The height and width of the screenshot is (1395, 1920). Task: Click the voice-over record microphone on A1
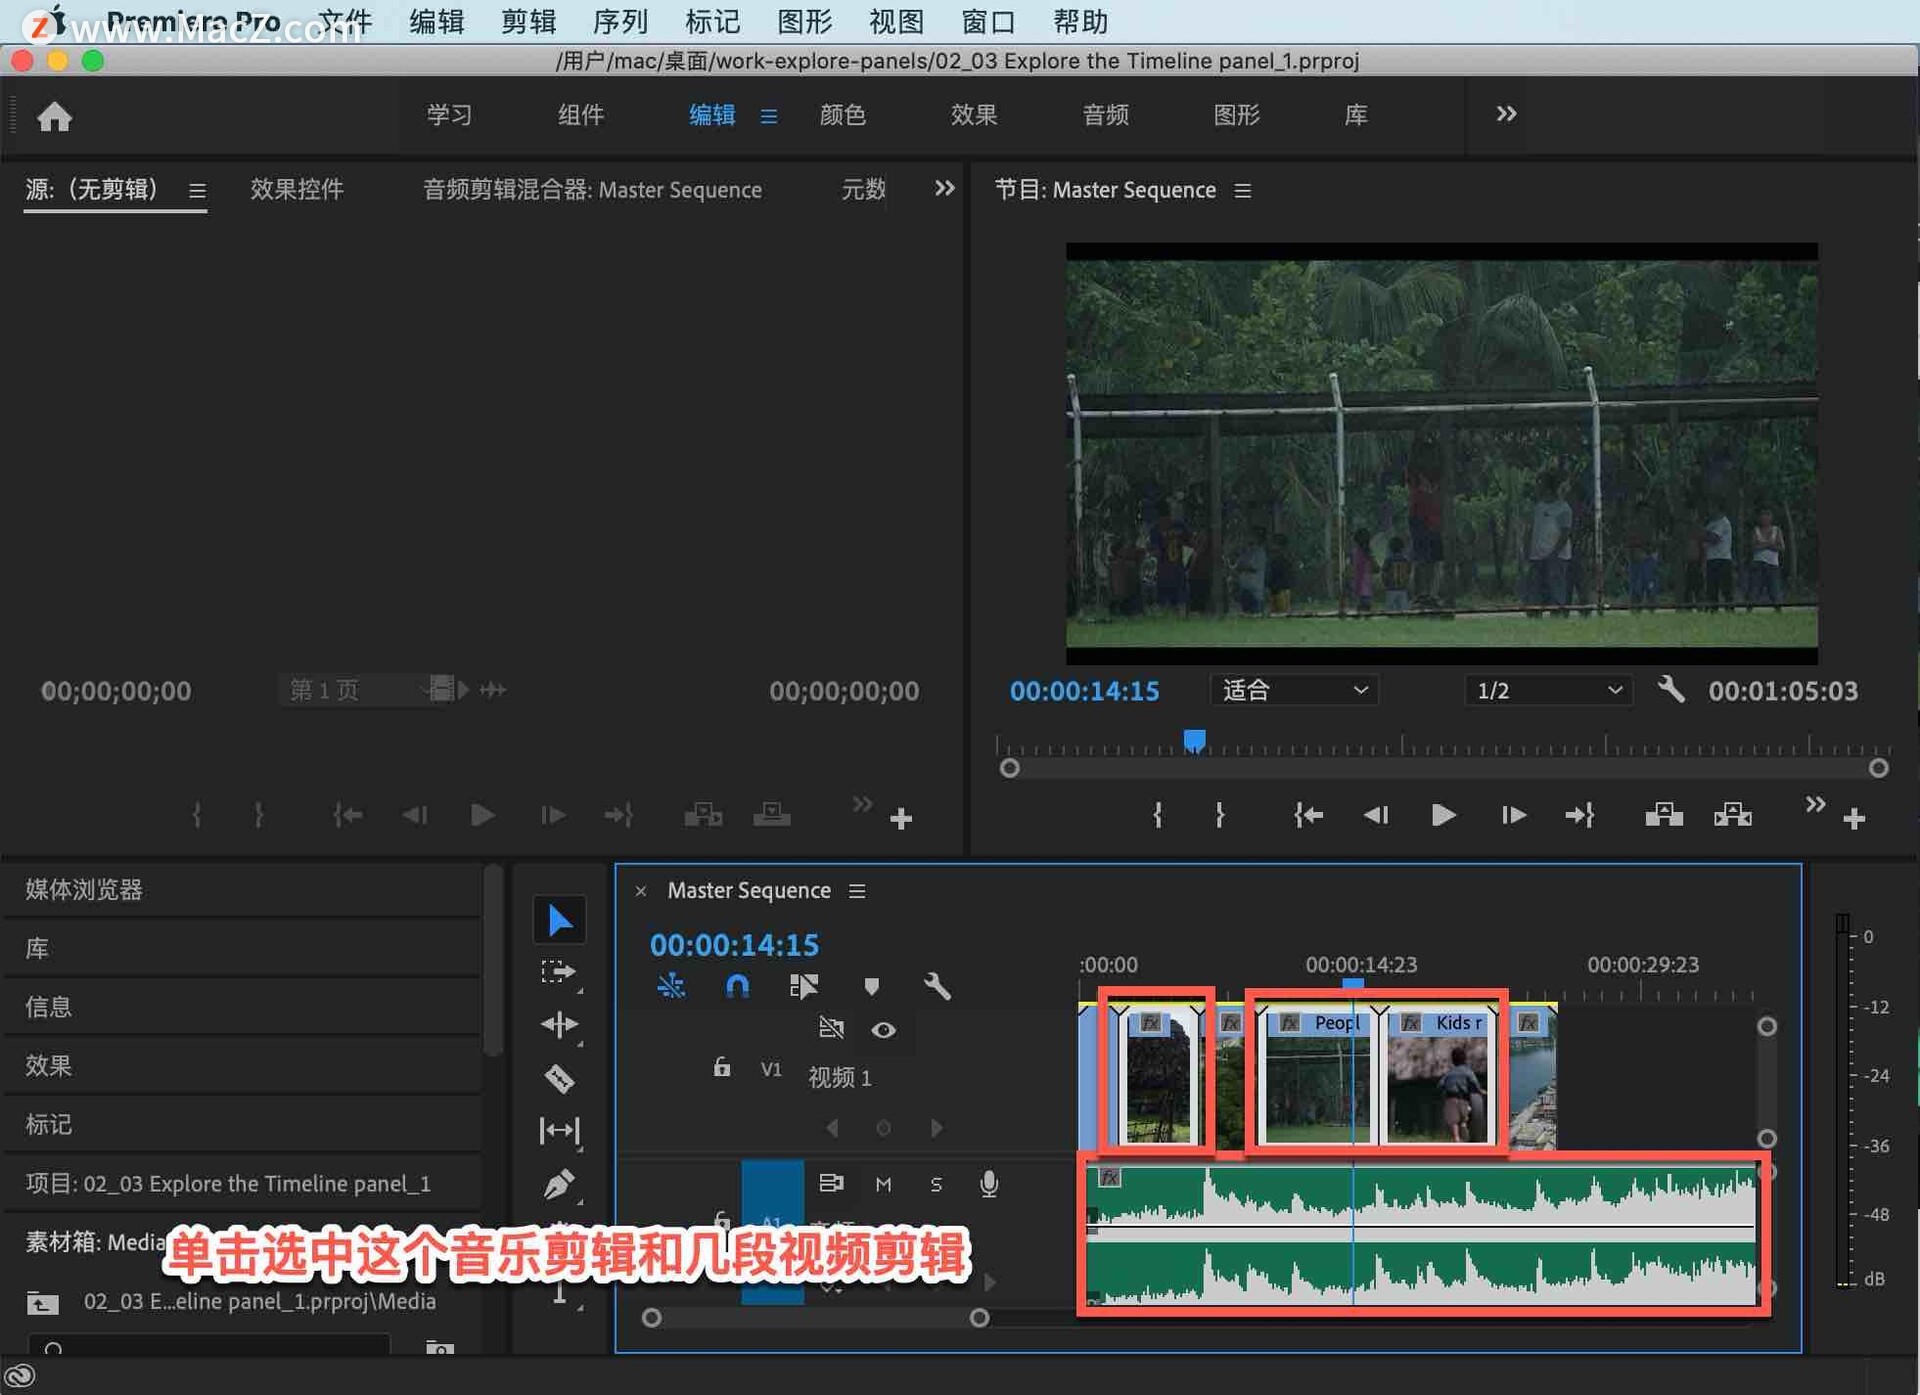(988, 1184)
